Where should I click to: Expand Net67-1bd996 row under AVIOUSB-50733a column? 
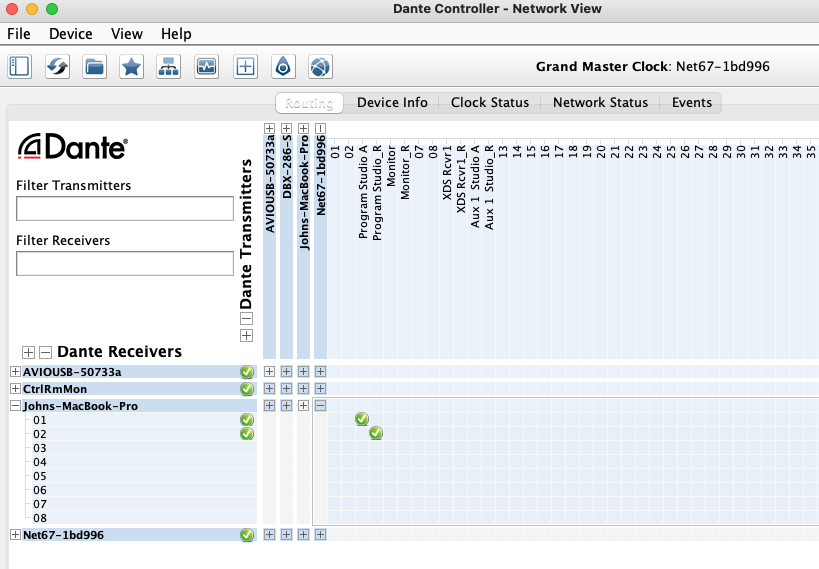270,535
